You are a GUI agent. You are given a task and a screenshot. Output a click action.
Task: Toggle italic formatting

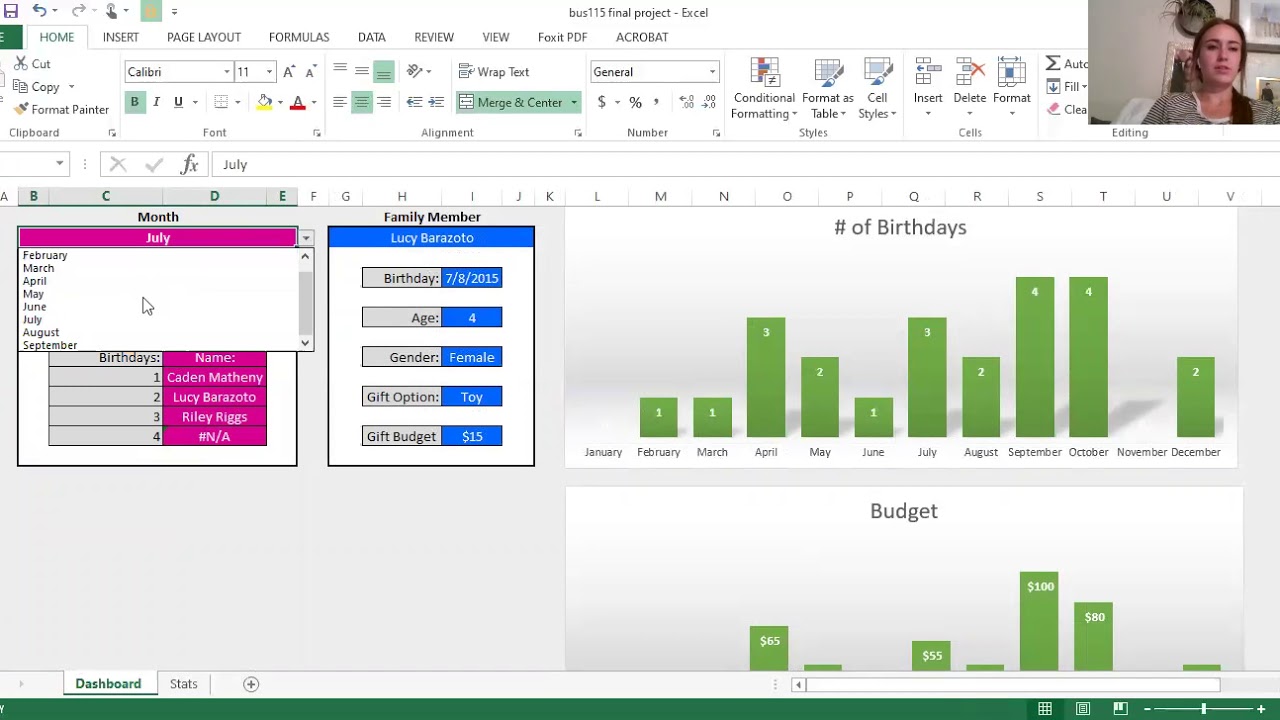pos(156,102)
